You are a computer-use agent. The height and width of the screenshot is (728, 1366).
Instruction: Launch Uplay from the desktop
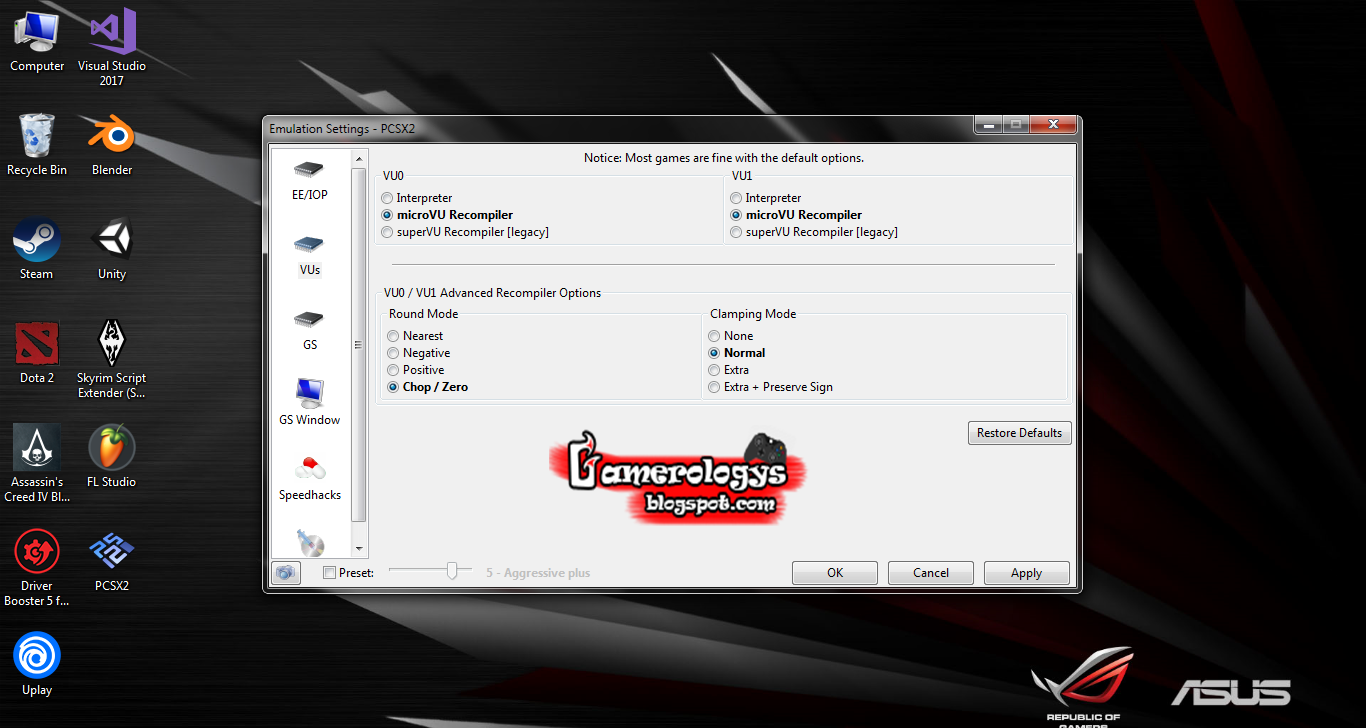37,665
